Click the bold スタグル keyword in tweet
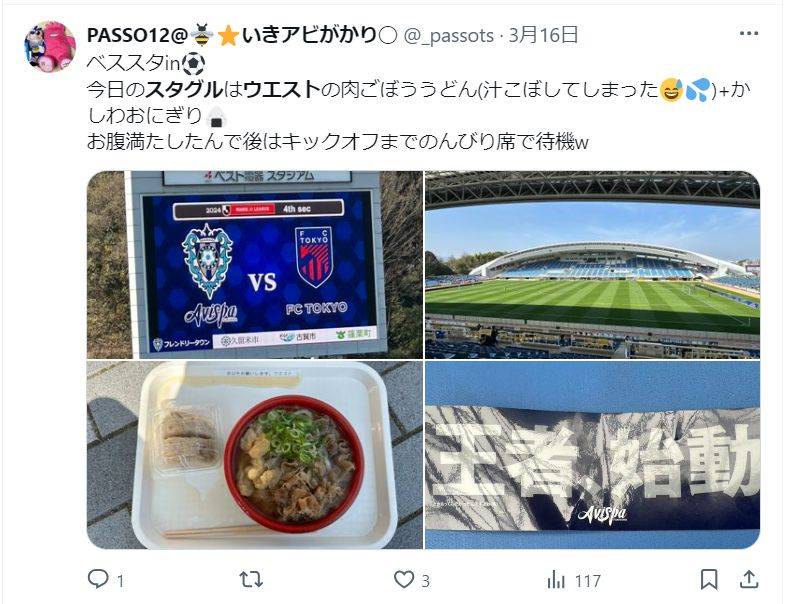 [184, 90]
